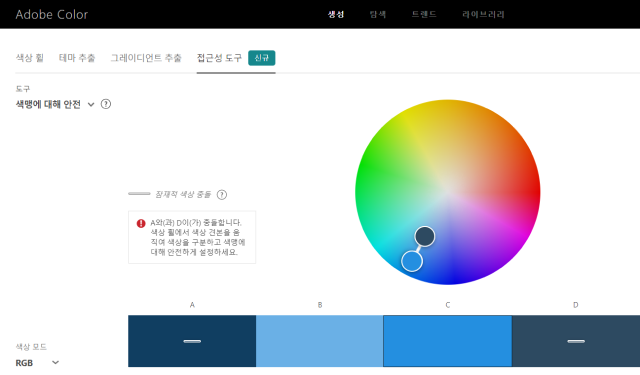
Task: Select the slate blue swatch D
Action: 576,341
